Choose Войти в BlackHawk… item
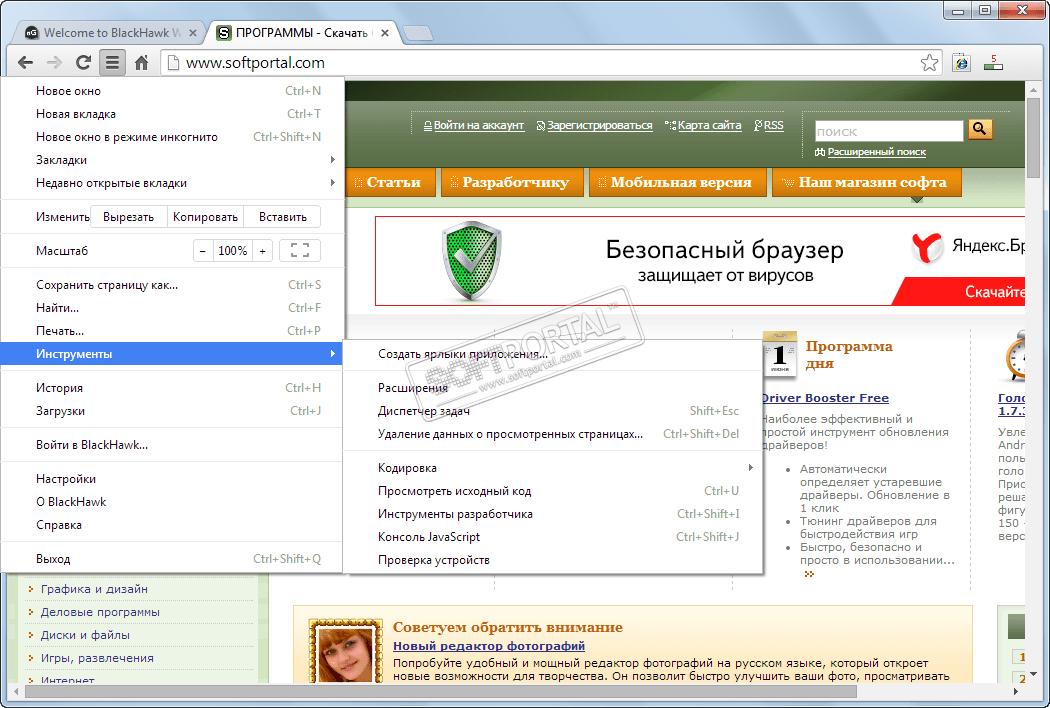 click(171, 445)
